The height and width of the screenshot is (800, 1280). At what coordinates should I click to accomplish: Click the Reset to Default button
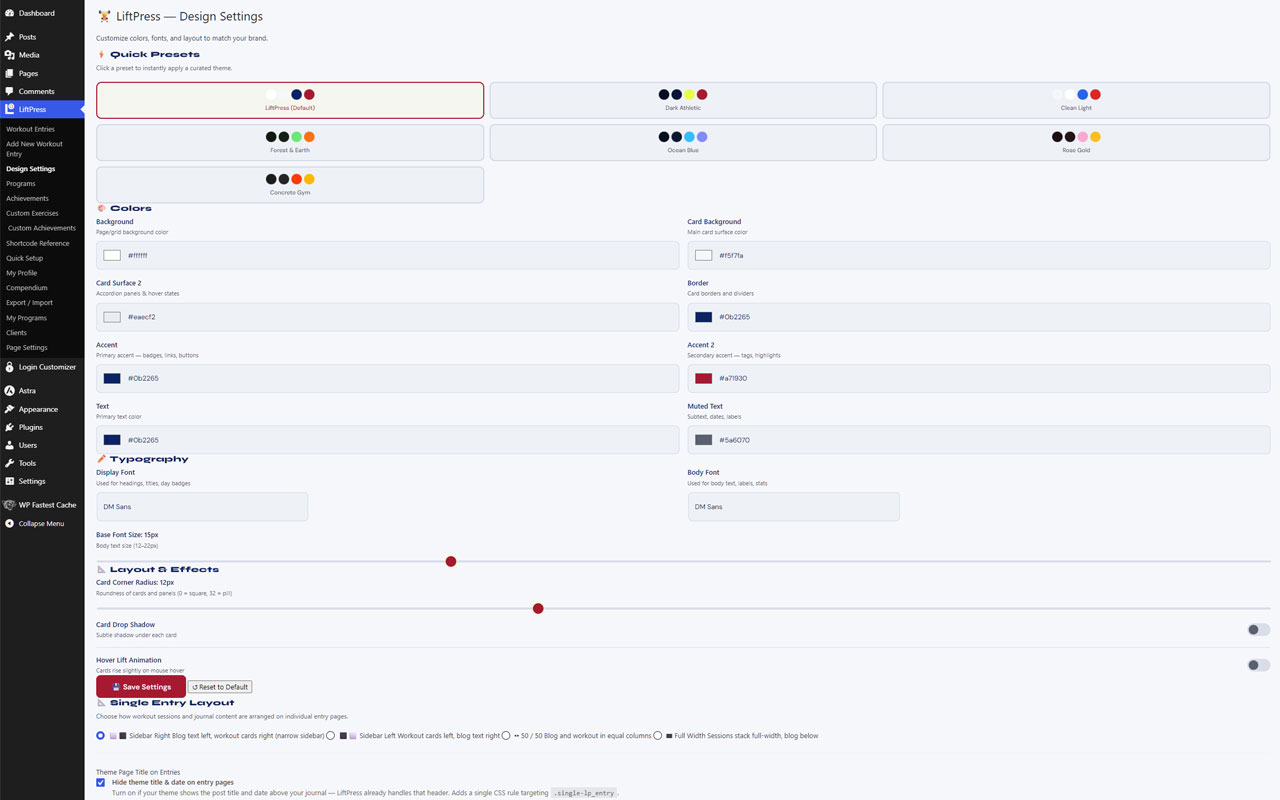tap(220, 687)
